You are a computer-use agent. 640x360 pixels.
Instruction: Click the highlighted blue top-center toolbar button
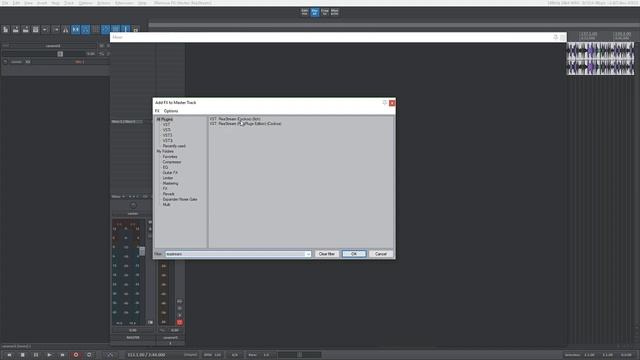coord(315,12)
